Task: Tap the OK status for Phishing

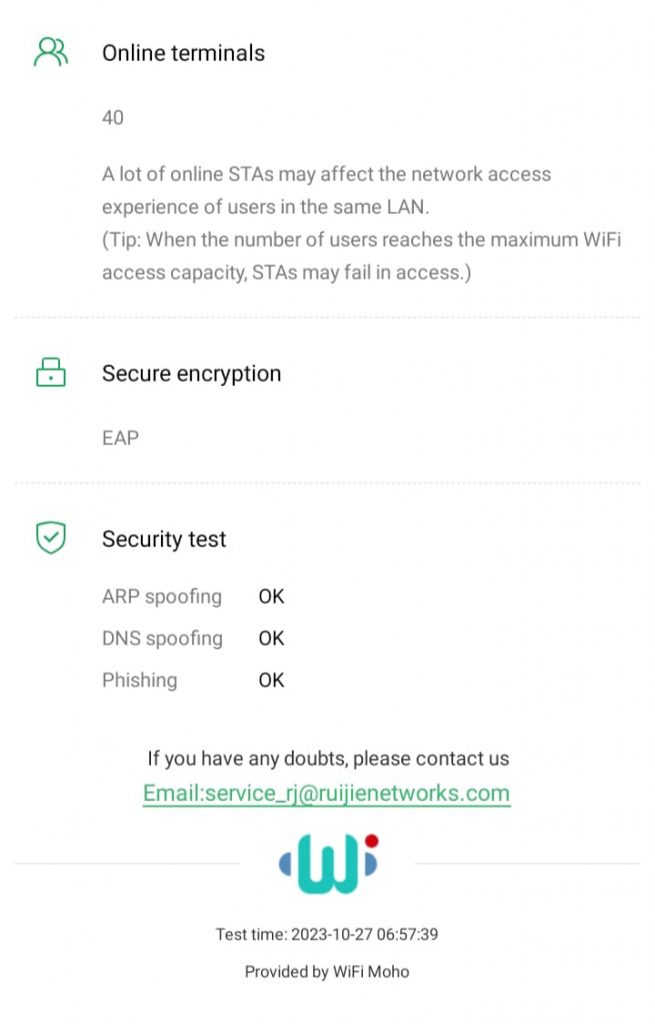Action: point(271,680)
